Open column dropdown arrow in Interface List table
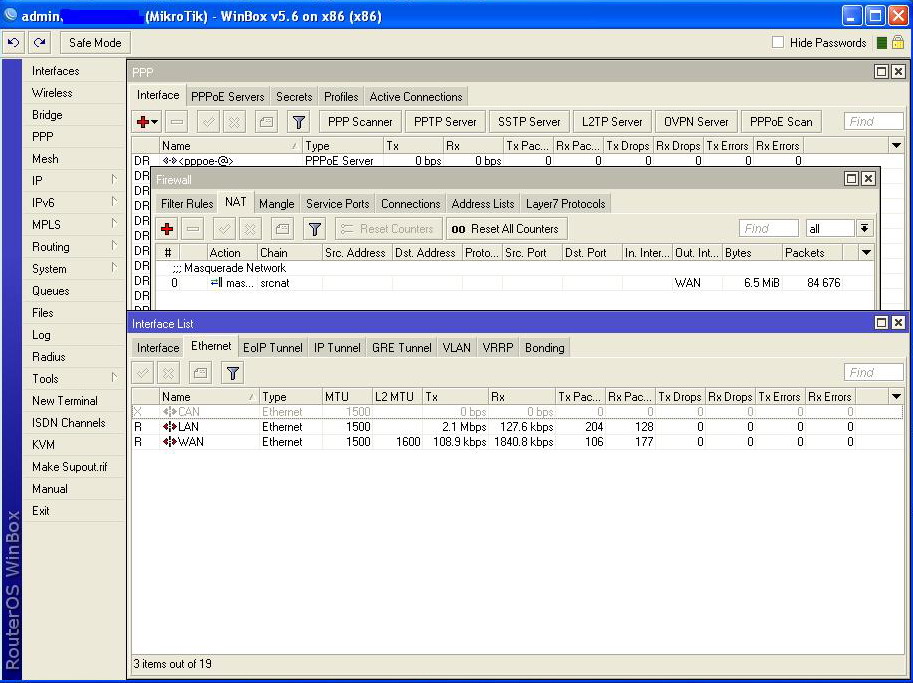Image resolution: width=913 pixels, height=683 pixels. pyautogui.click(x=896, y=397)
